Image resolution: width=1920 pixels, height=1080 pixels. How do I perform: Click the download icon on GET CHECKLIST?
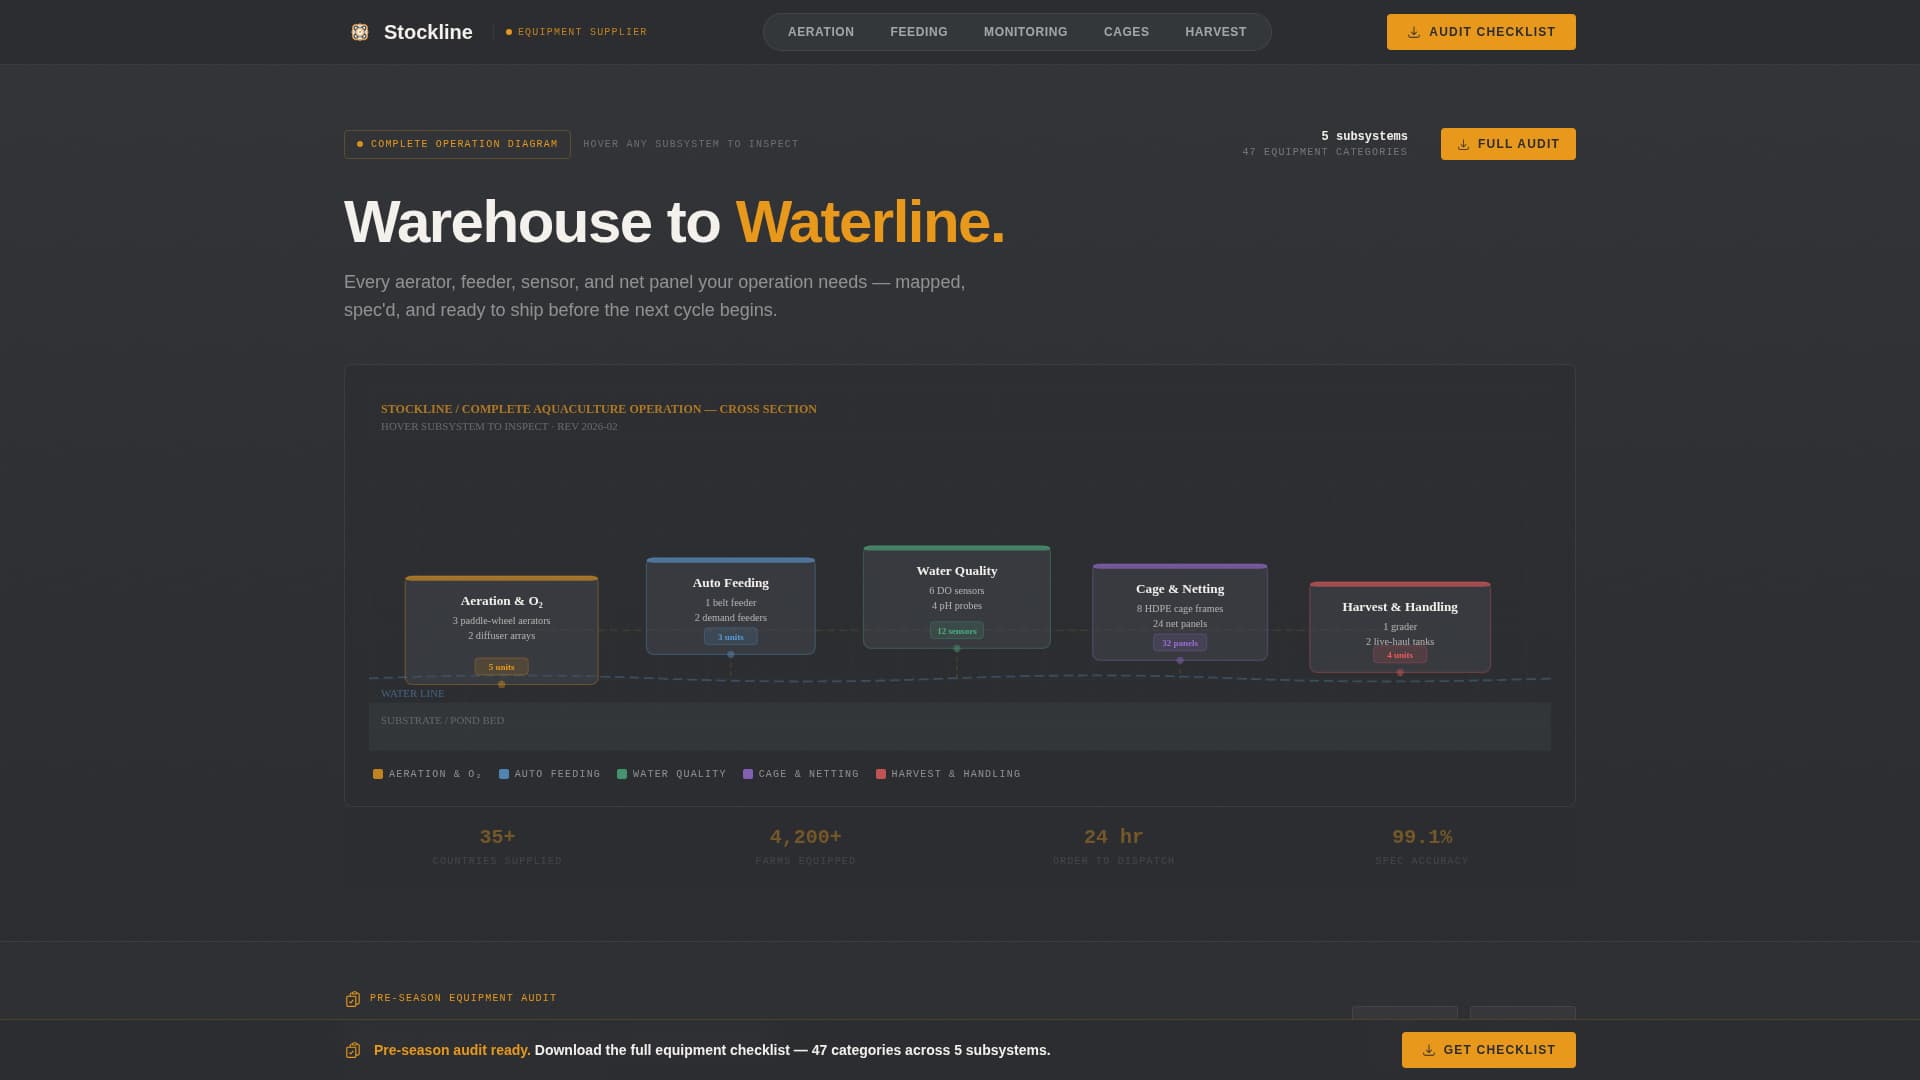1428,1050
